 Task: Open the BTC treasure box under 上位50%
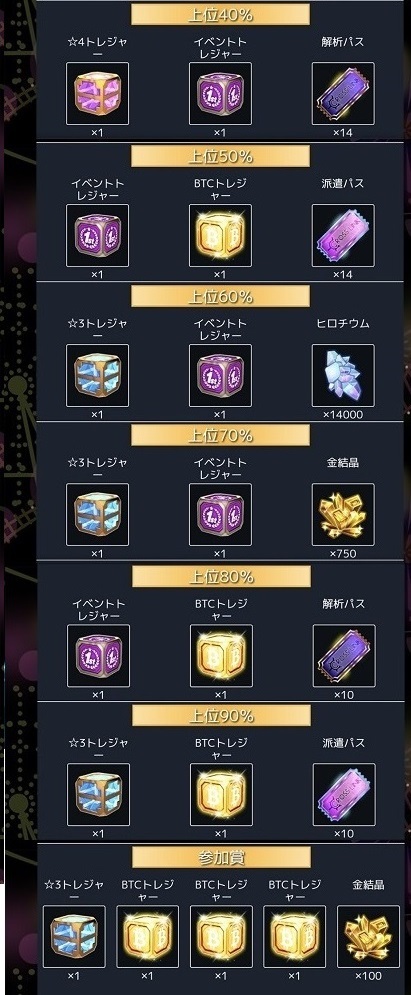220,235
